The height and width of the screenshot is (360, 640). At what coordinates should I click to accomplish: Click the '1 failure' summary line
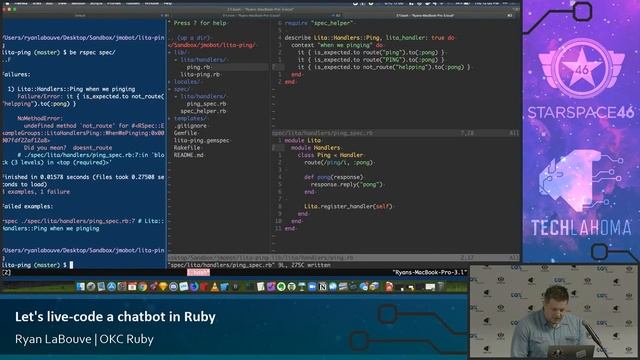click(x=36, y=192)
